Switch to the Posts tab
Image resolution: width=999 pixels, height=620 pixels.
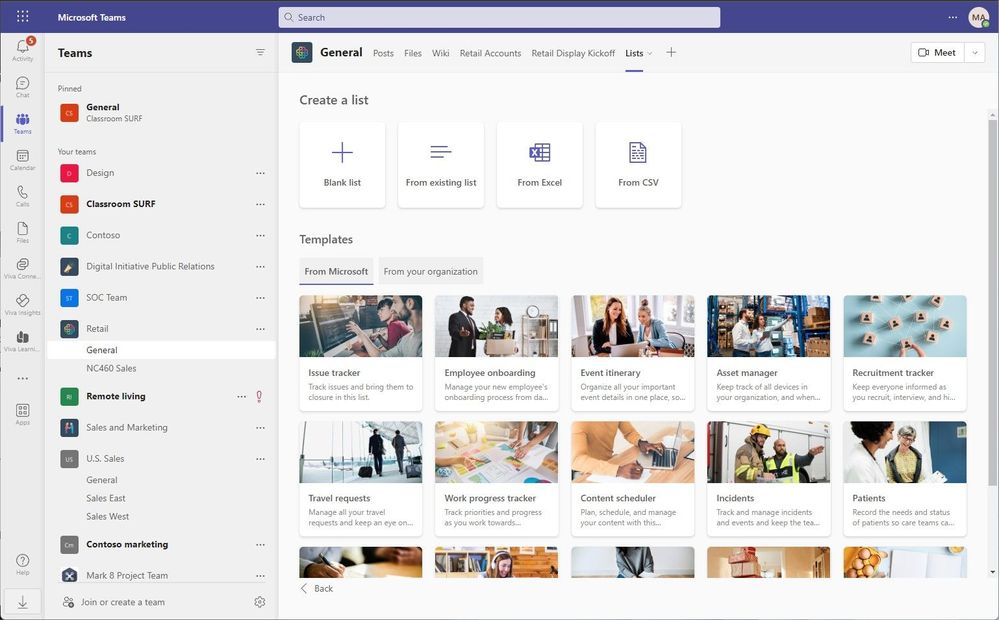click(x=383, y=54)
